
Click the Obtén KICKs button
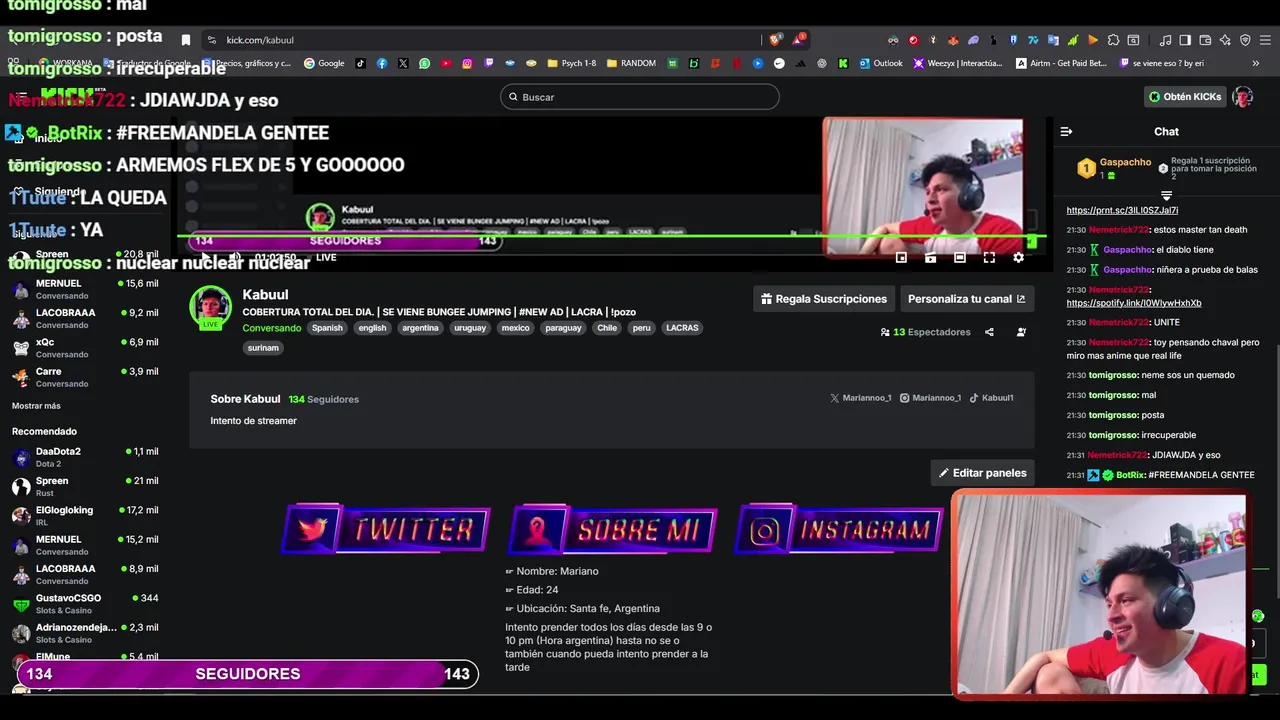click(x=1185, y=97)
